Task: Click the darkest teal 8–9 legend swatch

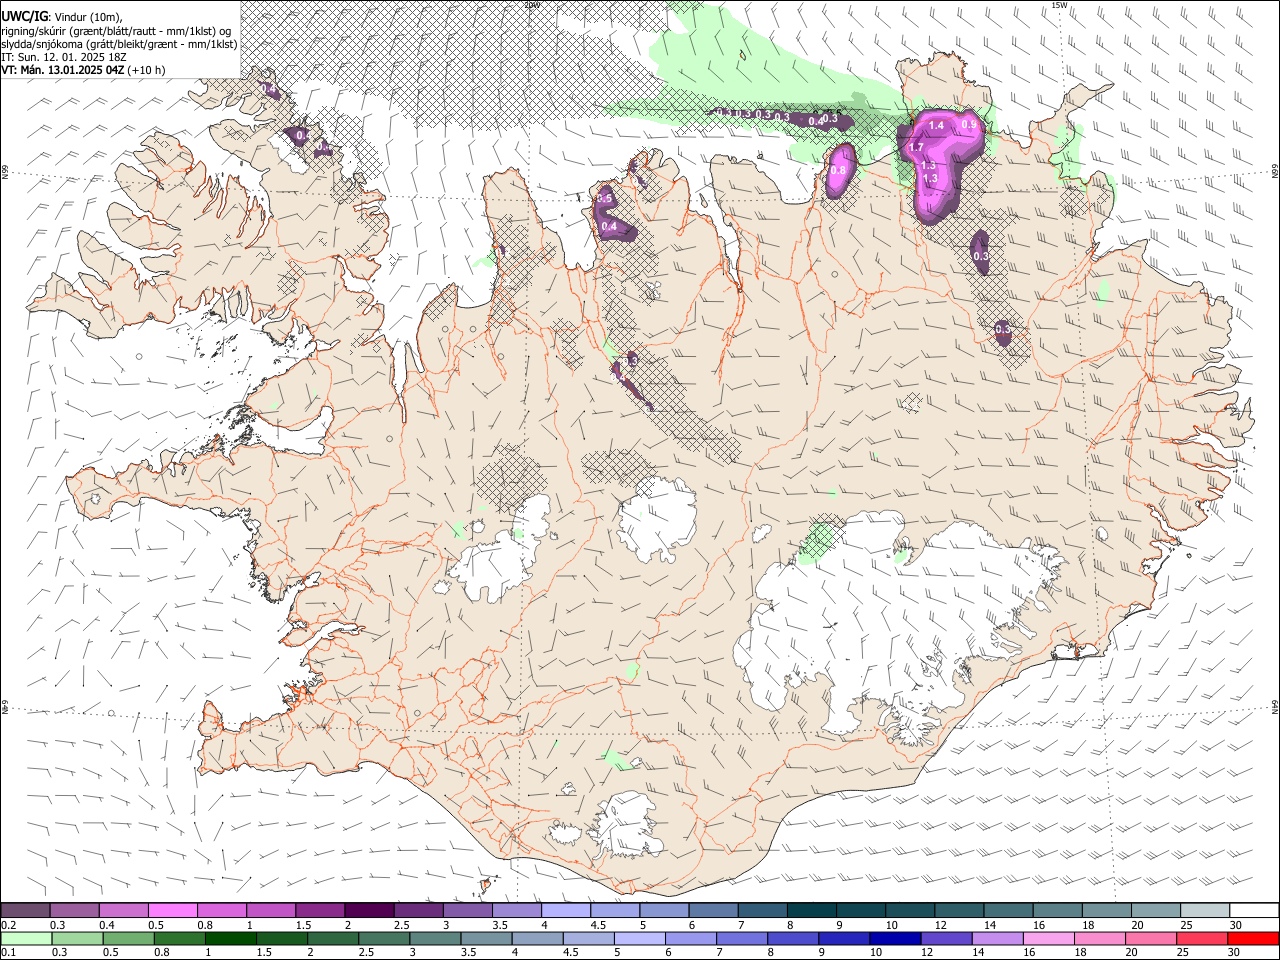Action: tap(812, 911)
